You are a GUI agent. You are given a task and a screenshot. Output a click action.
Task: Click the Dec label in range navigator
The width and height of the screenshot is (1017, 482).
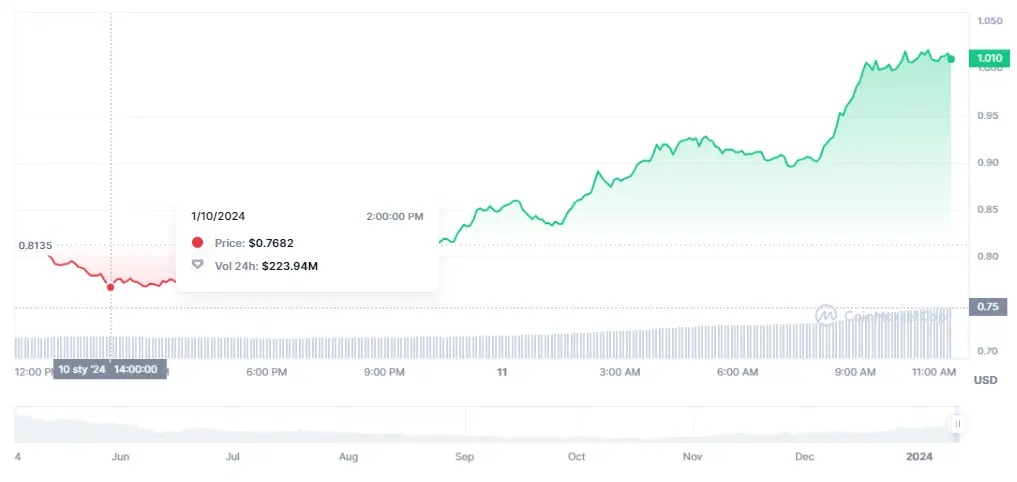[805, 456]
